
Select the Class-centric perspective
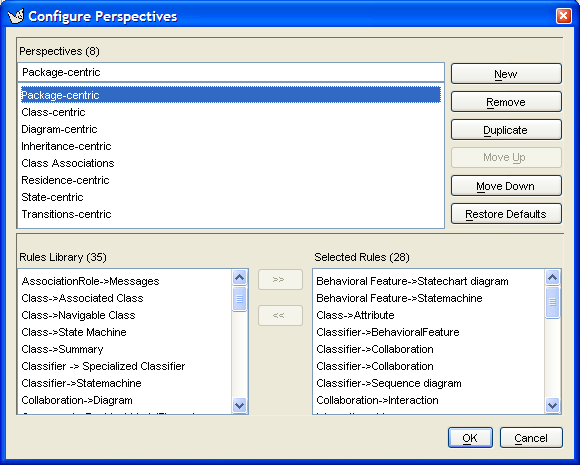231,112
